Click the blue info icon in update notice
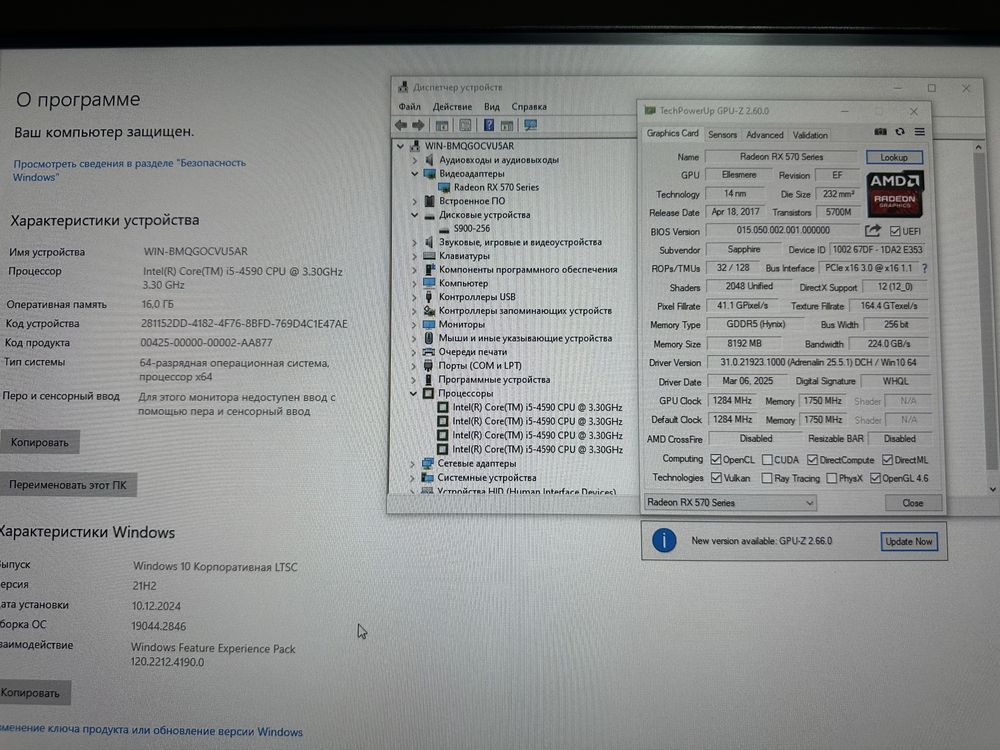Viewport: 1000px width, 750px height. pos(664,541)
